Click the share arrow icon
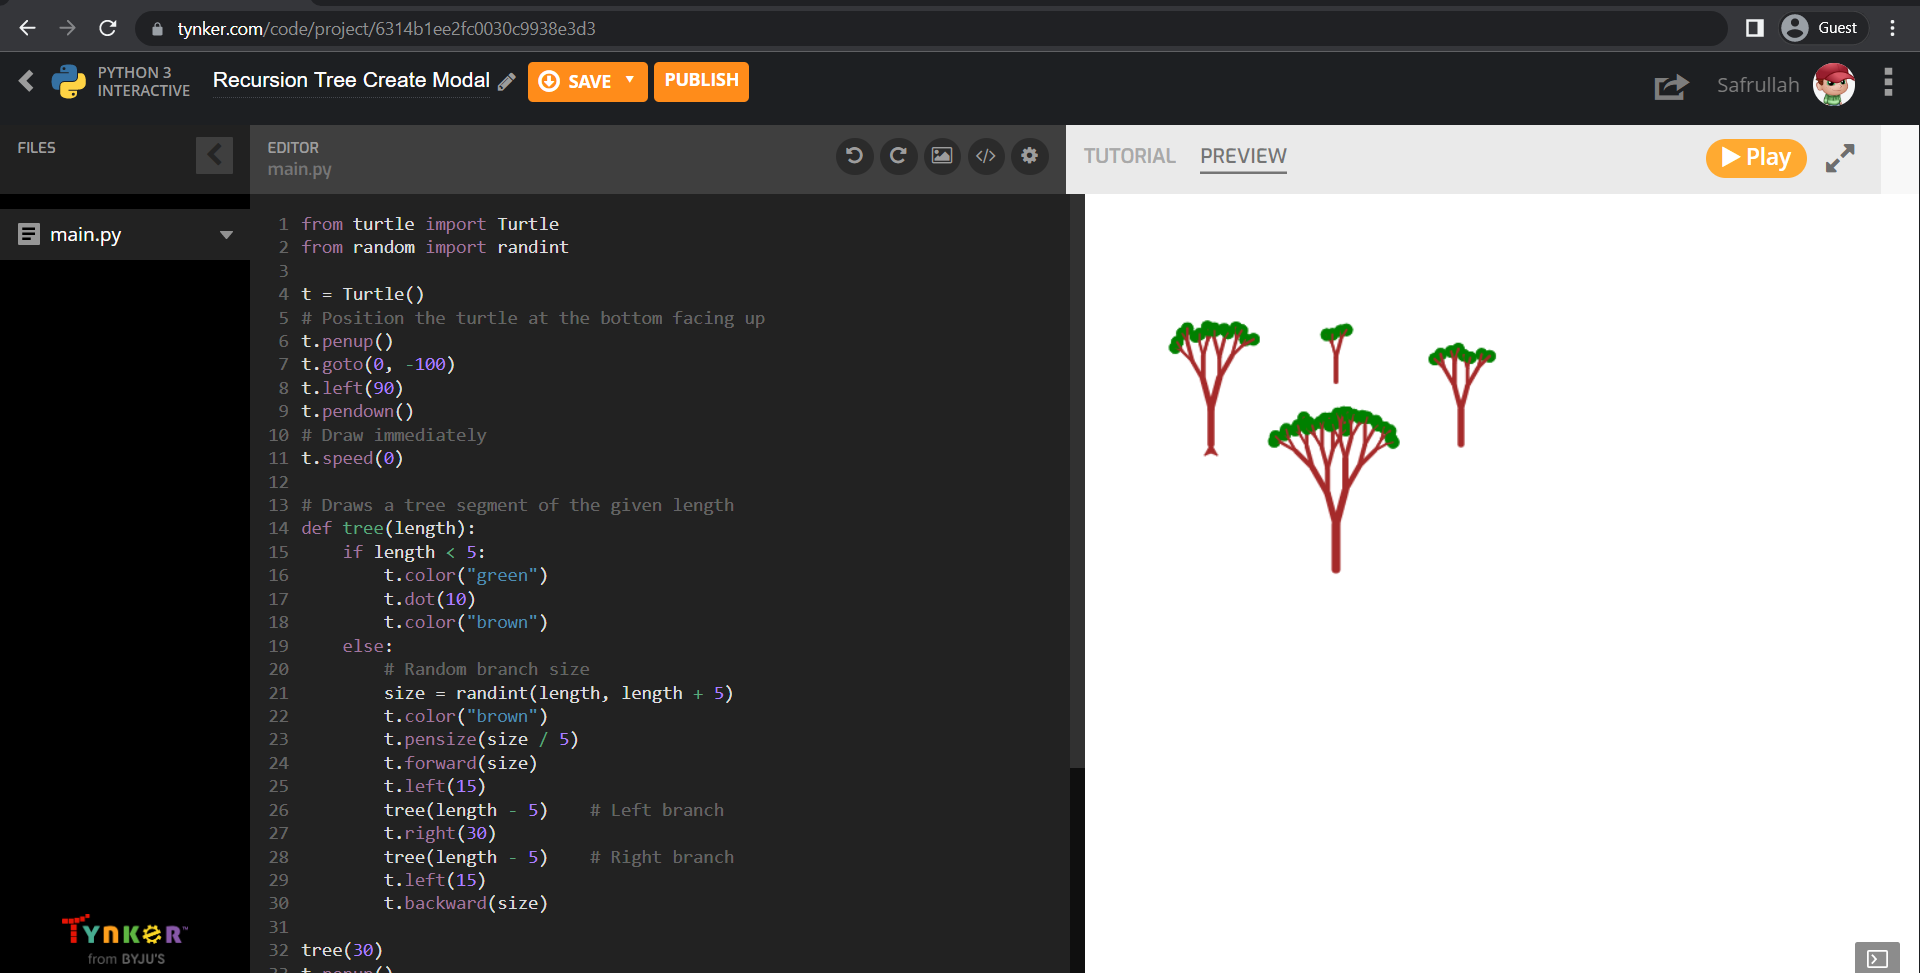 point(1671,87)
